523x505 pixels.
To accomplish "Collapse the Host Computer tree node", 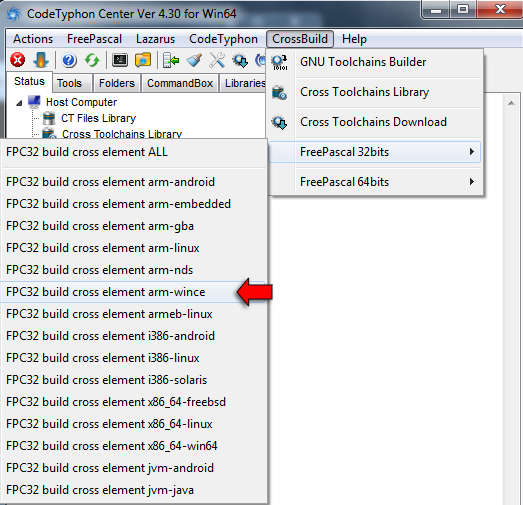I will point(19,103).
